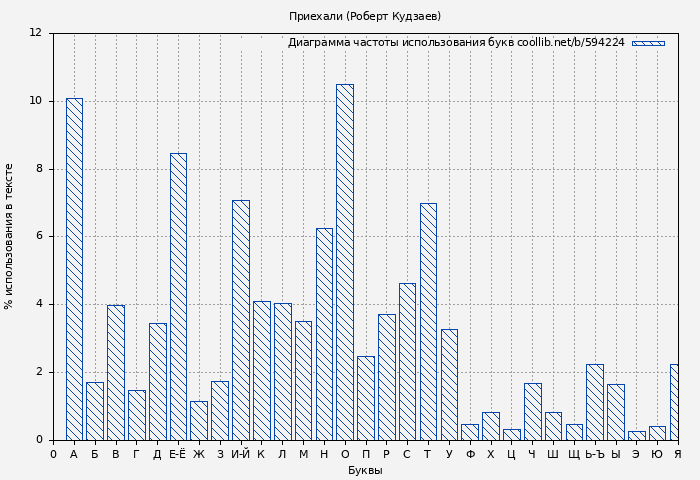Click the bar for letter В
The image size is (700, 480).
click(116, 372)
